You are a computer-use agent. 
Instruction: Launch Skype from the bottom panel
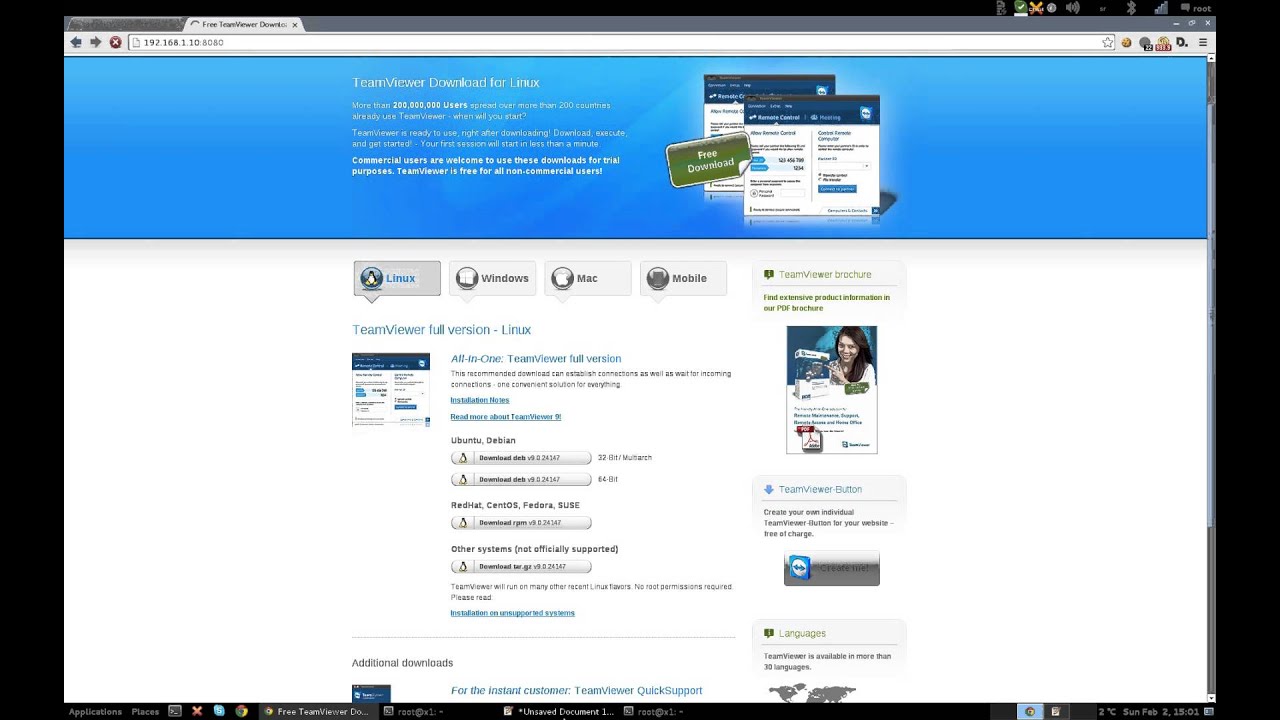219,712
